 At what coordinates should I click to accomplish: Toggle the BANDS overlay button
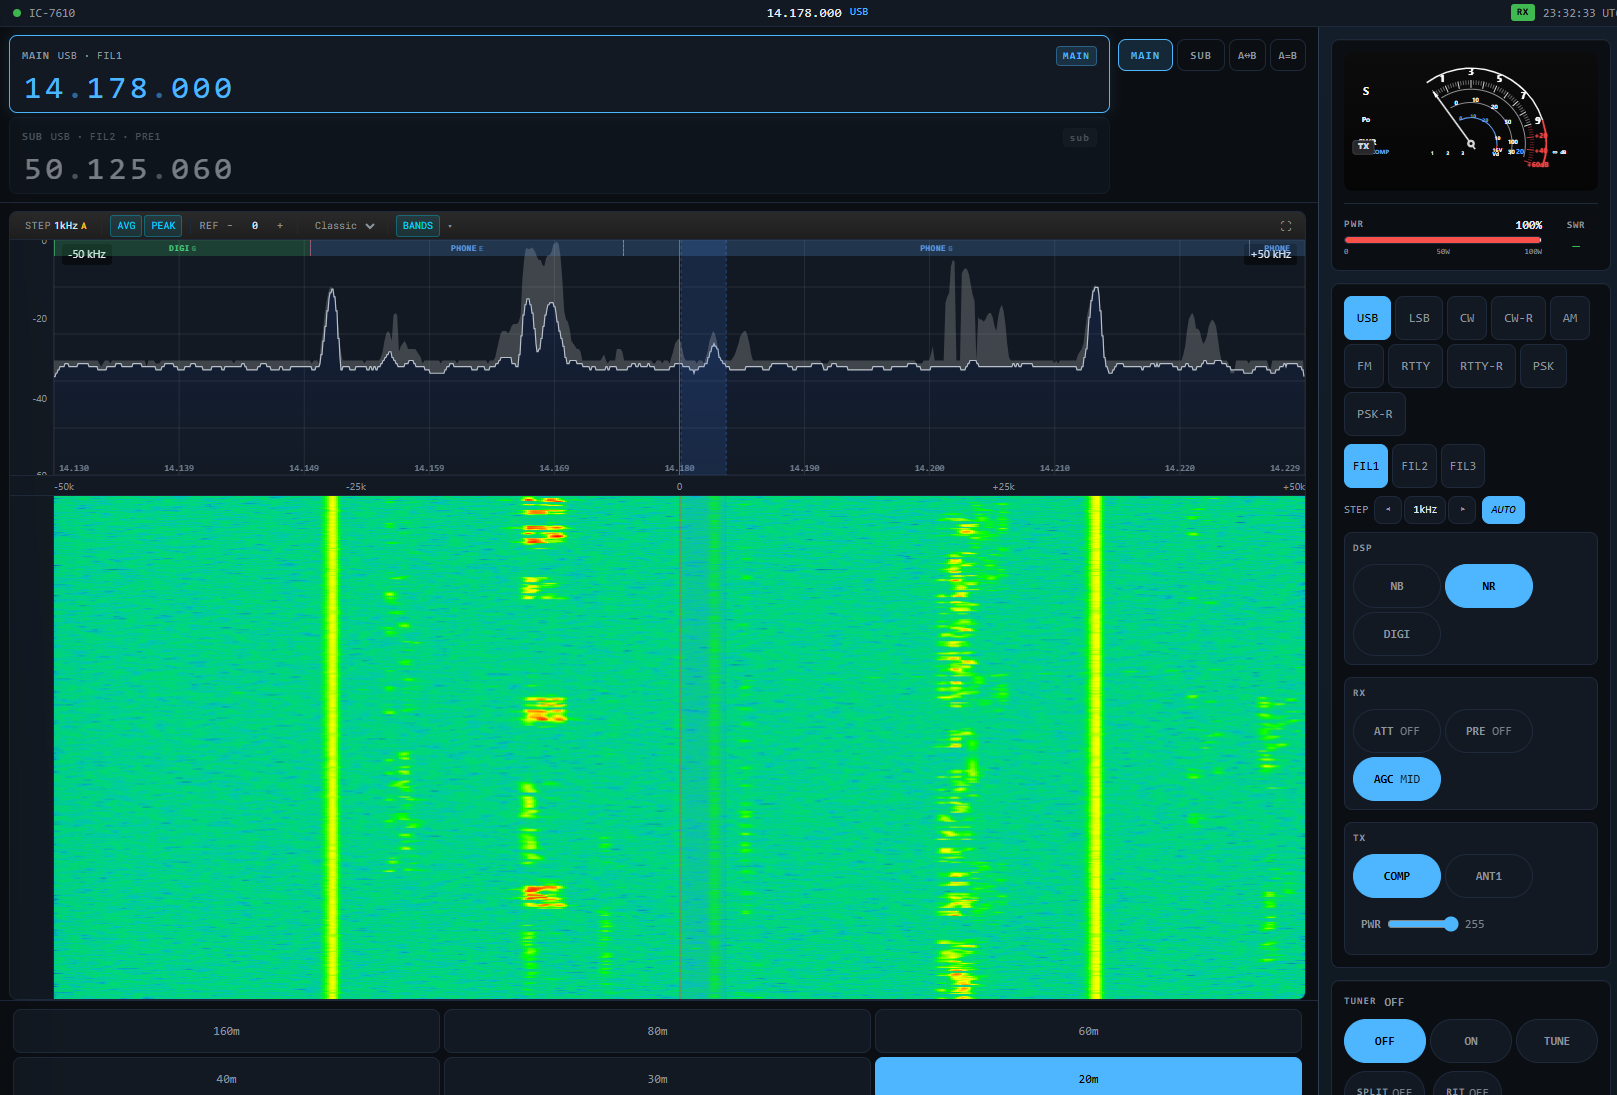tap(418, 226)
